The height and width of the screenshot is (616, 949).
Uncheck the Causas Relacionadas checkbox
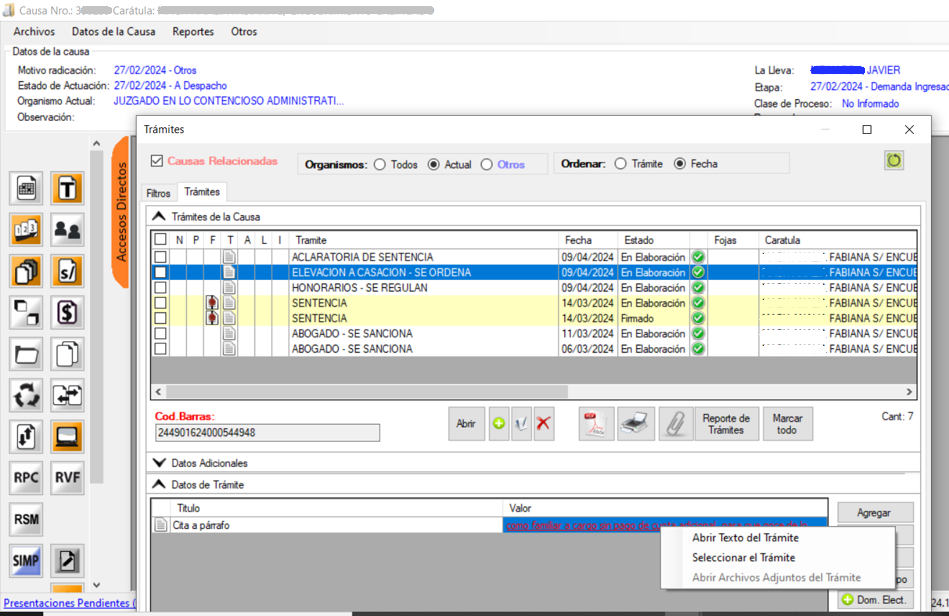click(156, 161)
